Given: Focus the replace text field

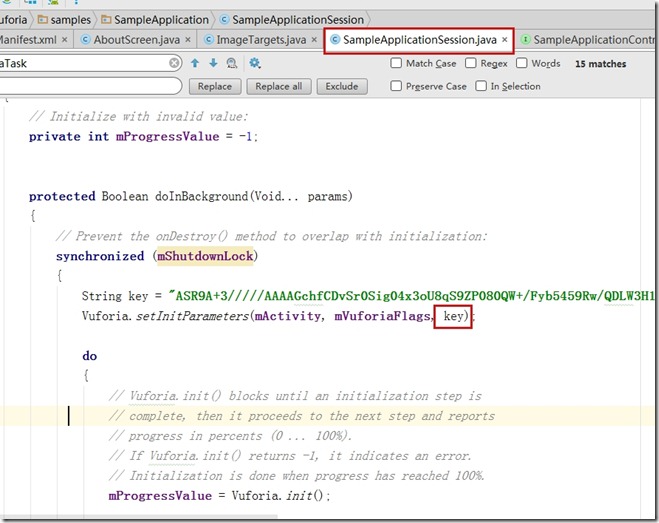Looking at the screenshot, I should [x=90, y=86].
